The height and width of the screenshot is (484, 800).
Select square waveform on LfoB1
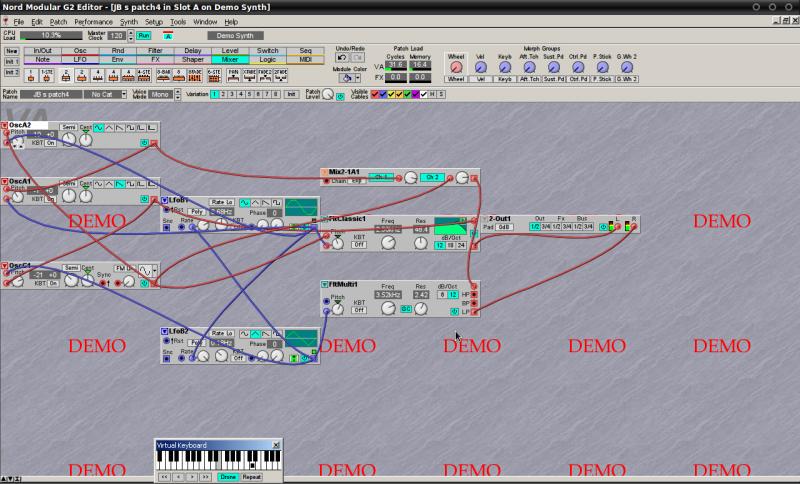[x=277, y=202]
